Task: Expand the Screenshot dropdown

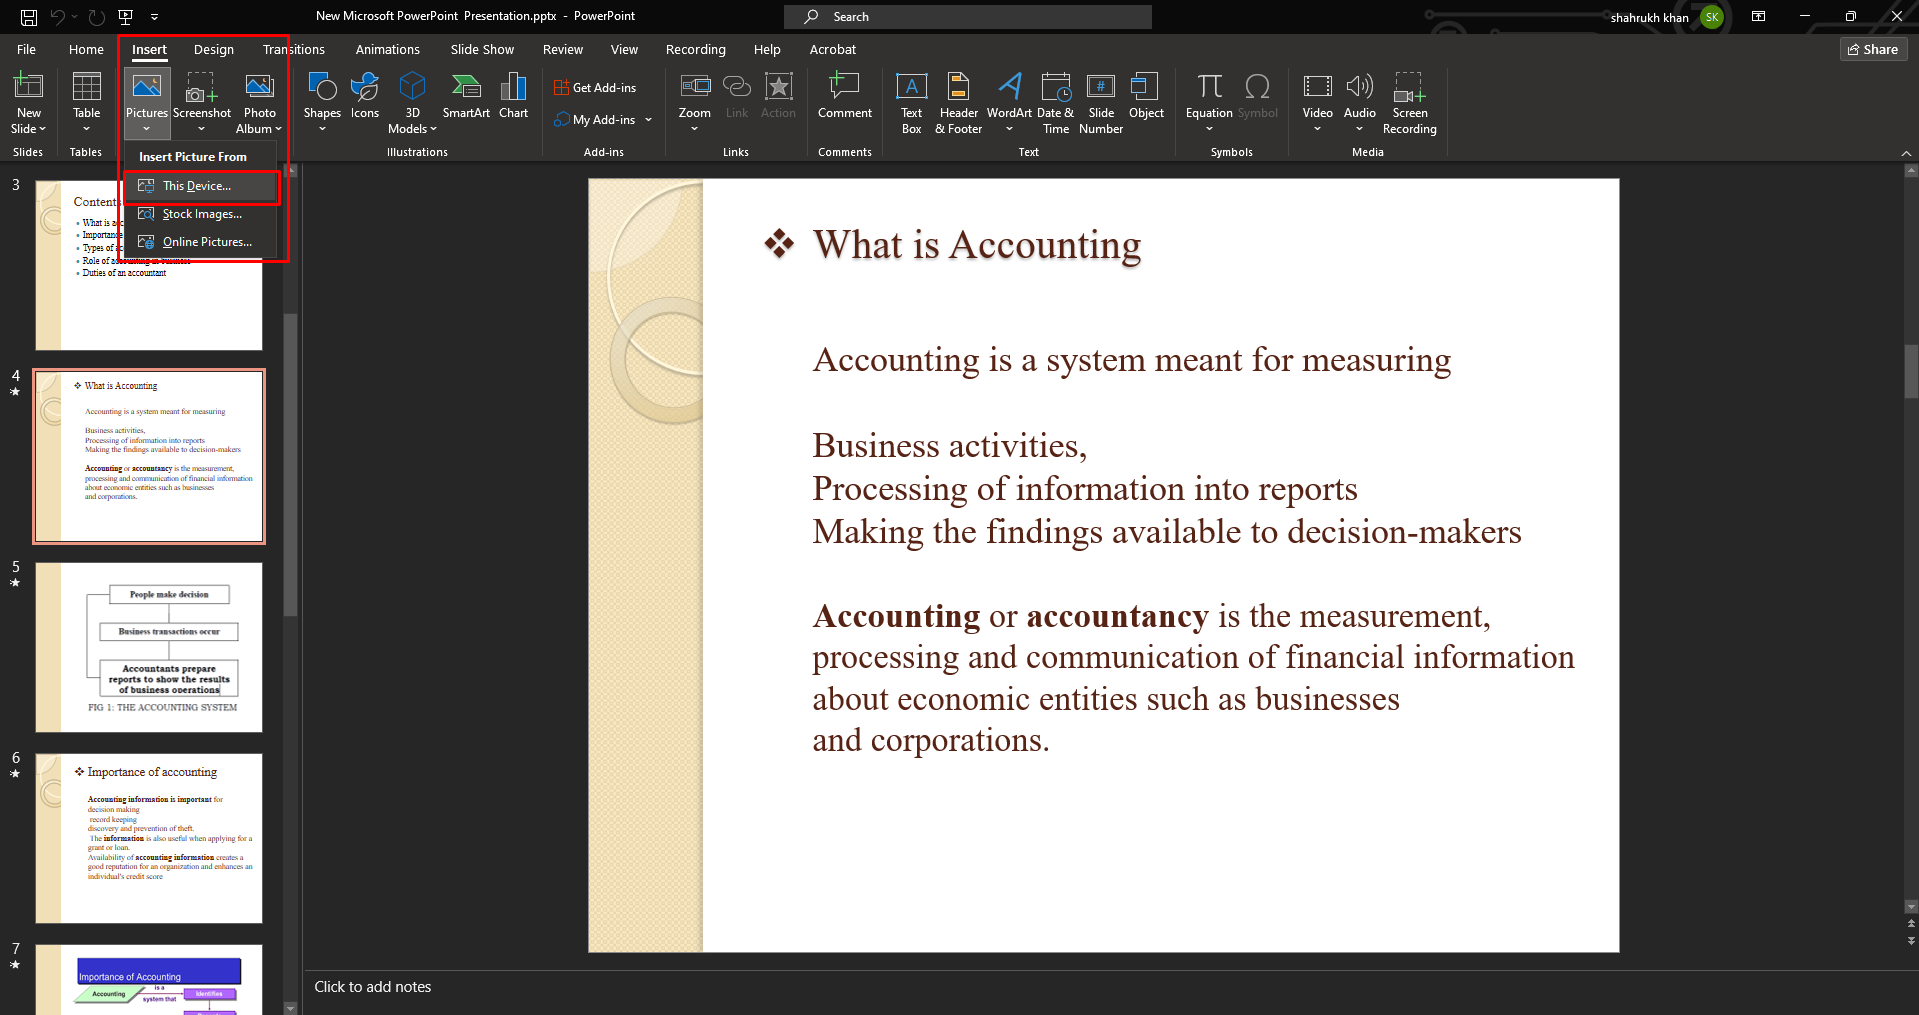Action: (202, 129)
